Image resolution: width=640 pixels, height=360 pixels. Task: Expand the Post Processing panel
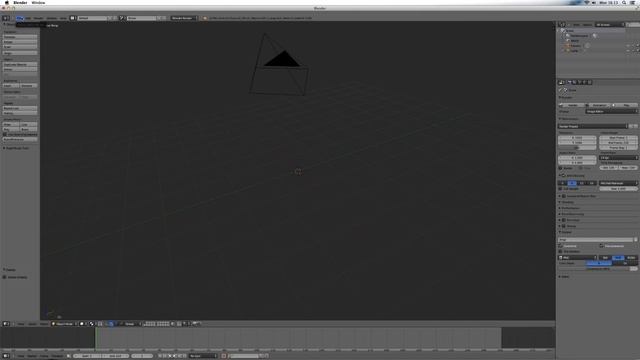[x=572, y=214]
